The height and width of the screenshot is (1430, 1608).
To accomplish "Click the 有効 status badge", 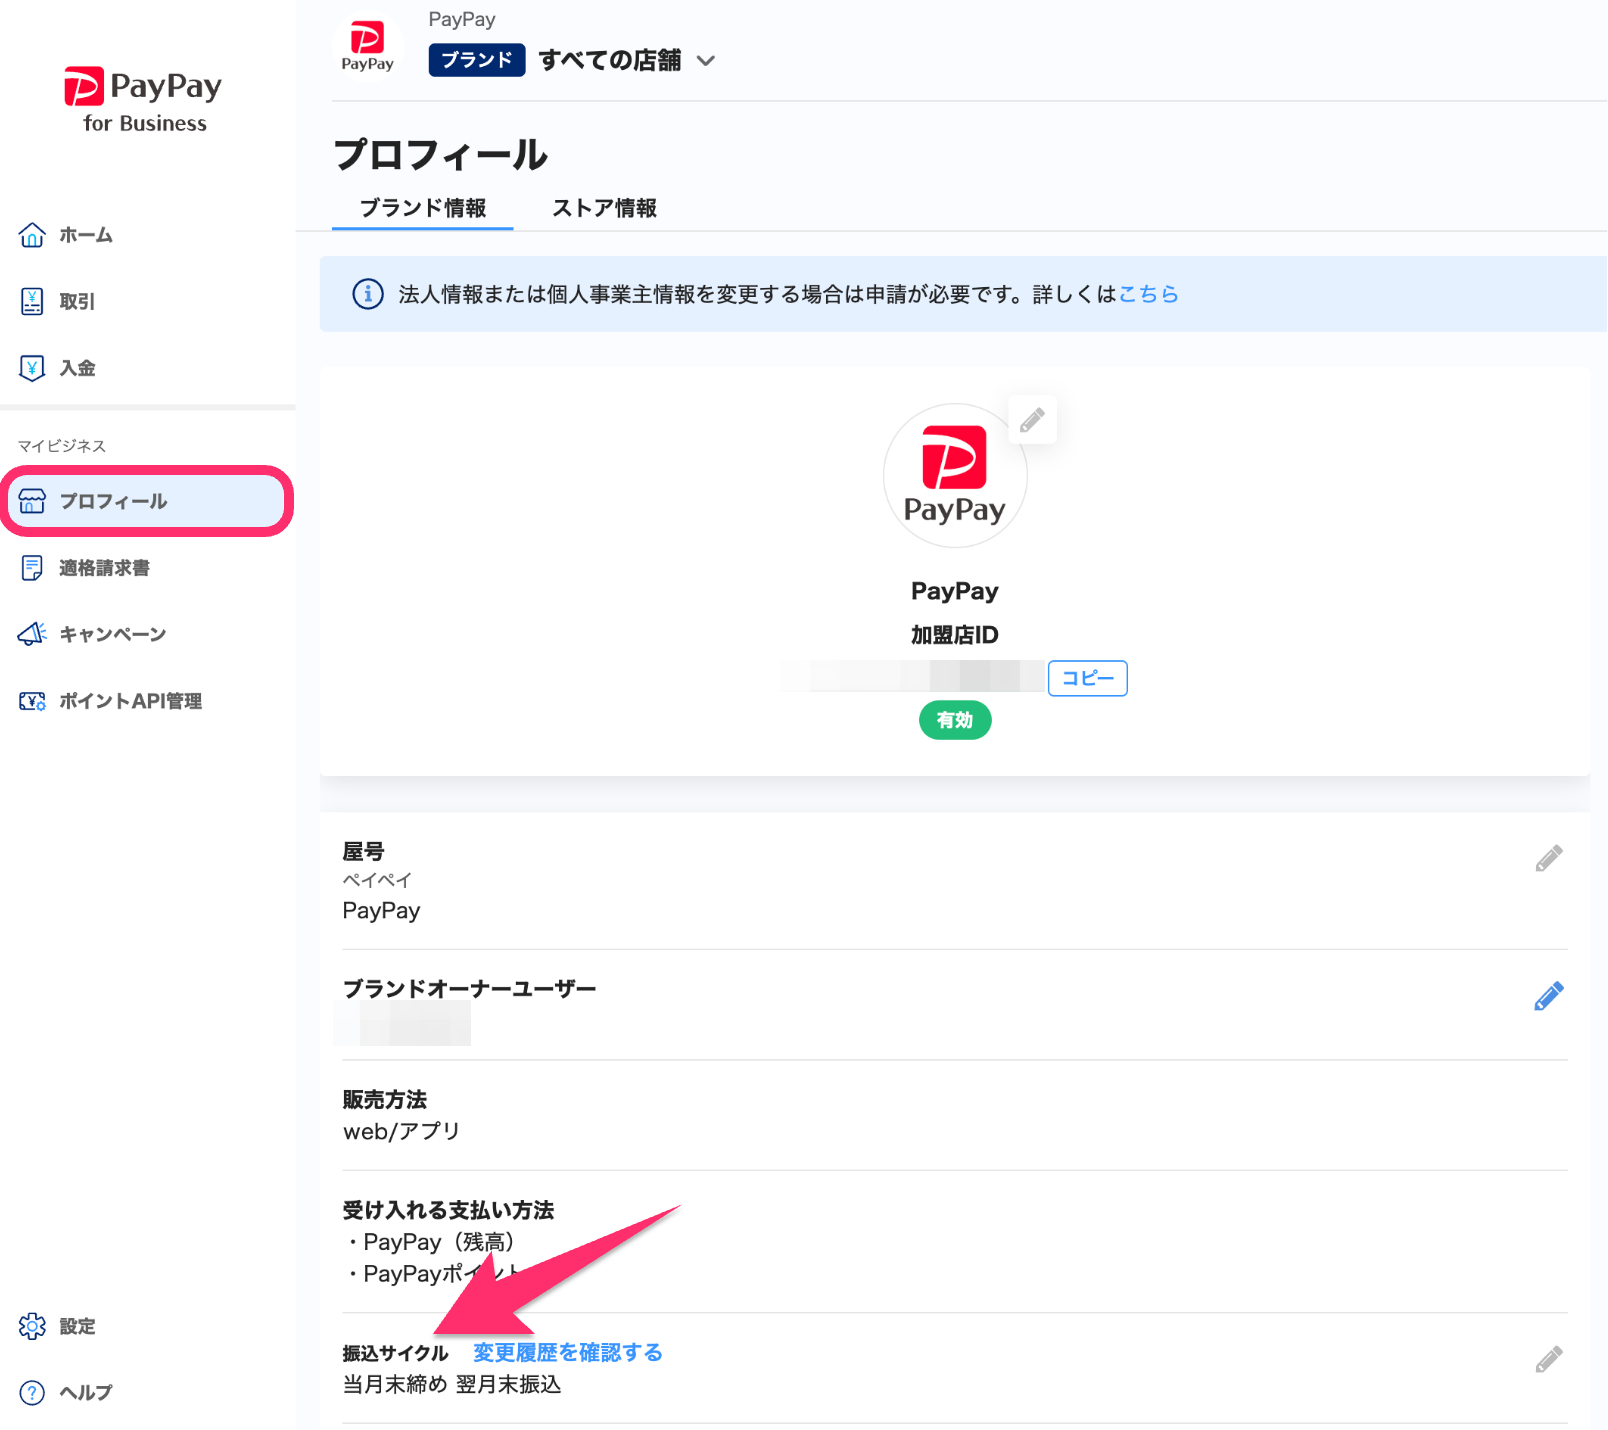I will point(955,720).
